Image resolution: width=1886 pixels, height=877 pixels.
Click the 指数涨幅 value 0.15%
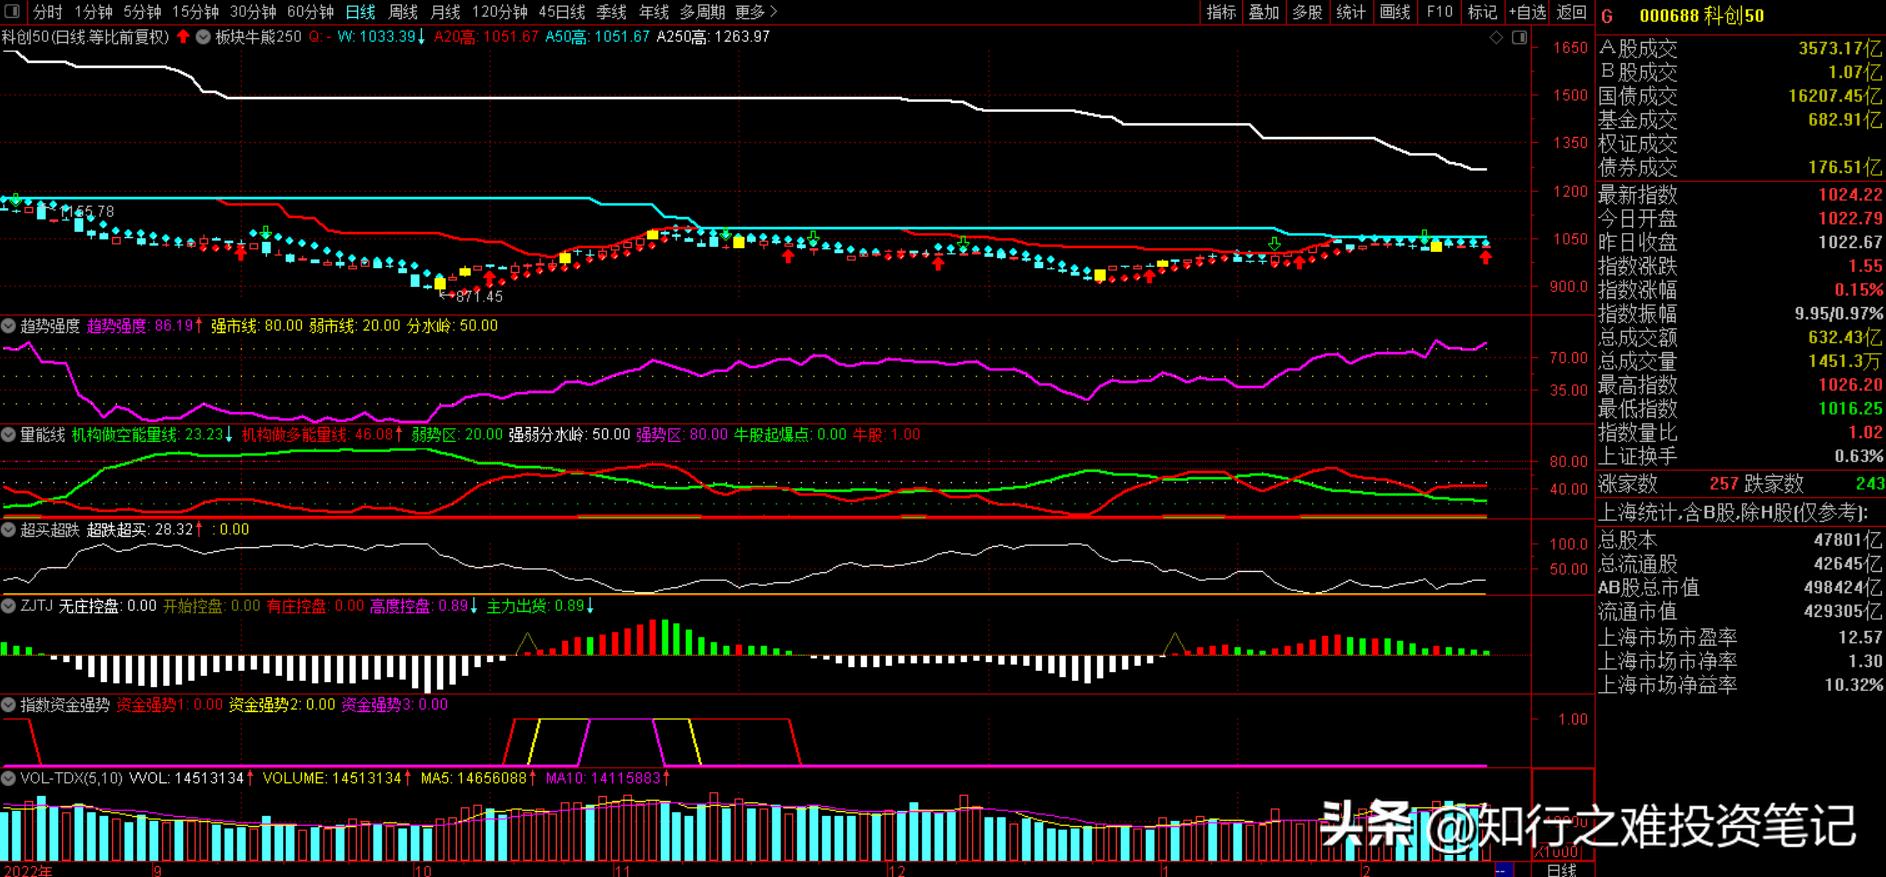pyautogui.click(x=1859, y=290)
